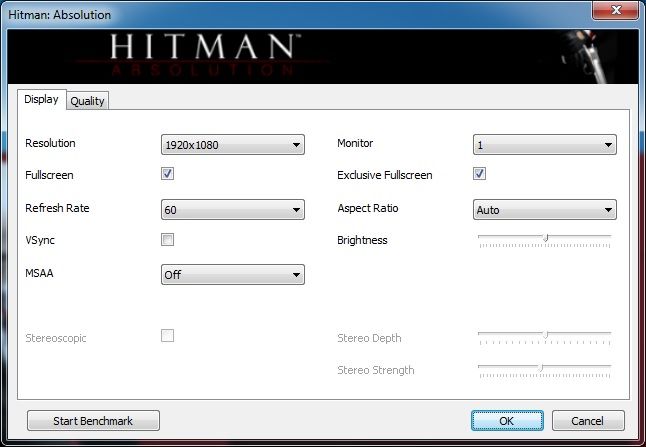This screenshot has height=447, width=646.
Task: Click the Stereo Depth slider
Action: tap(544, 335)
